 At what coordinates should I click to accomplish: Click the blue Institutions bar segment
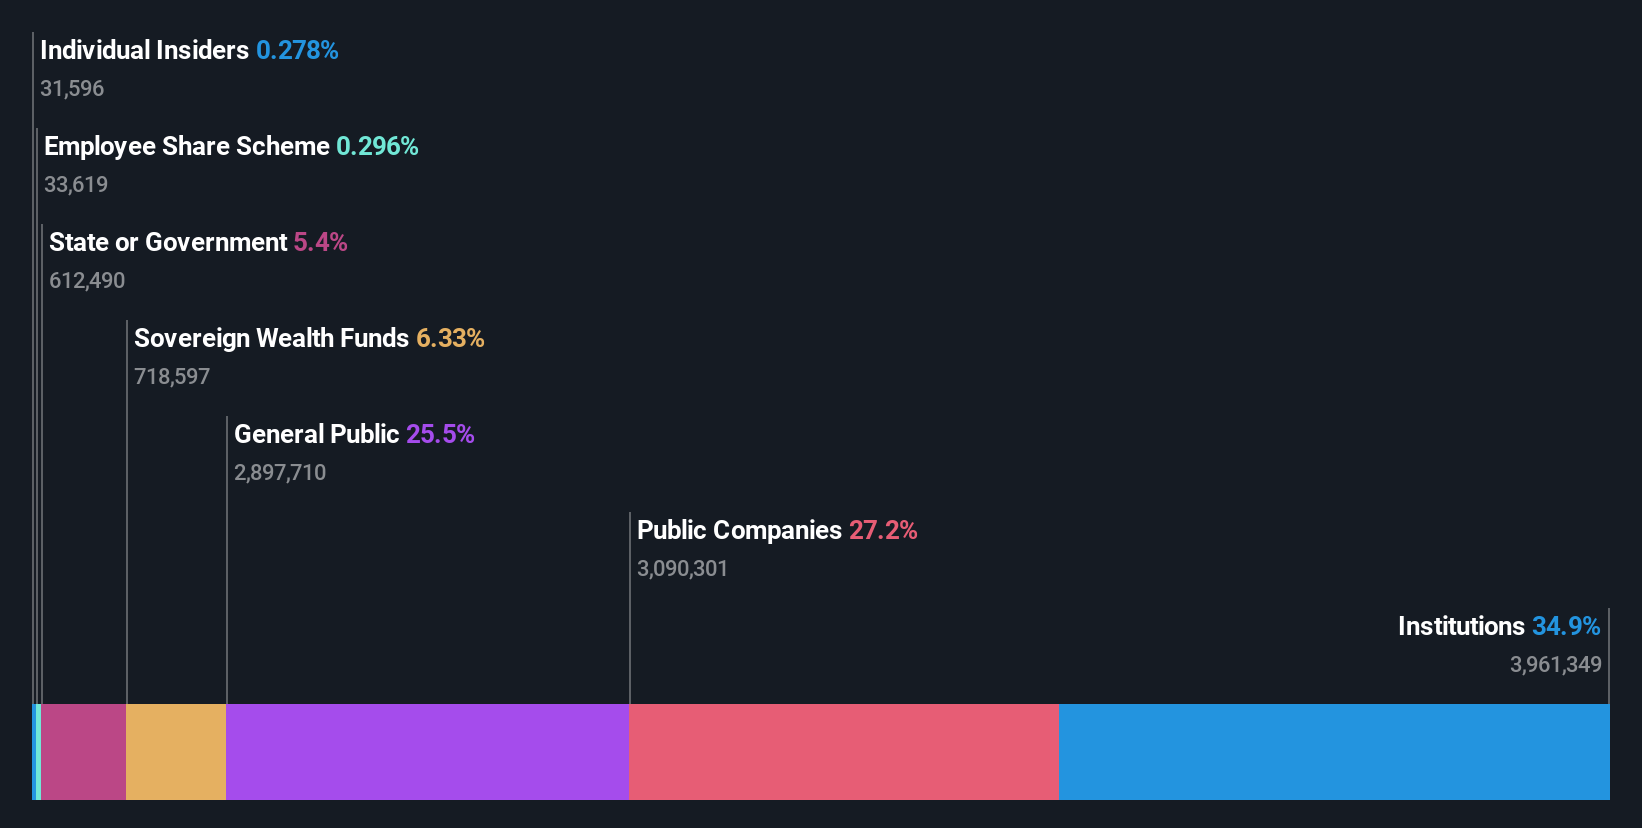tap(1334, 752)
